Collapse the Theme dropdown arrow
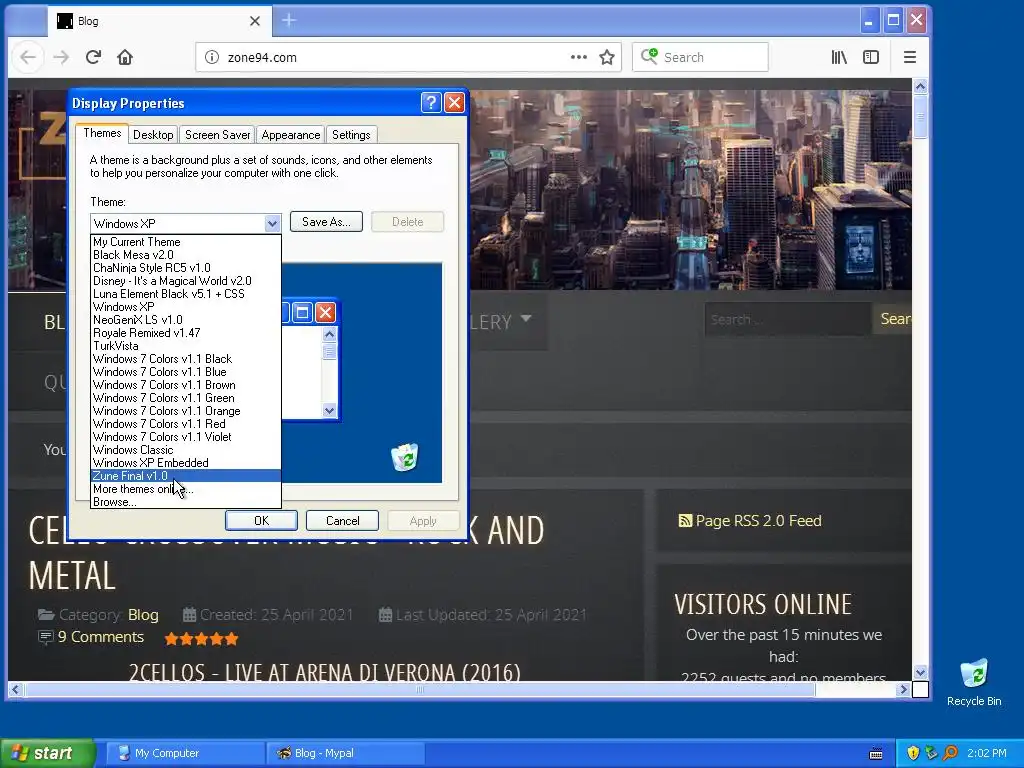The width and height of the screenshot is (1024, 768). click(x=272, y=223)
